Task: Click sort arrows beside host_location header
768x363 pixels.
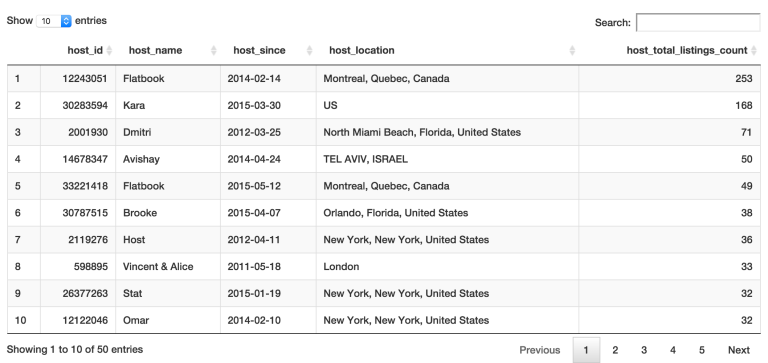Action: pyautogui.click(x=572, y=50)
